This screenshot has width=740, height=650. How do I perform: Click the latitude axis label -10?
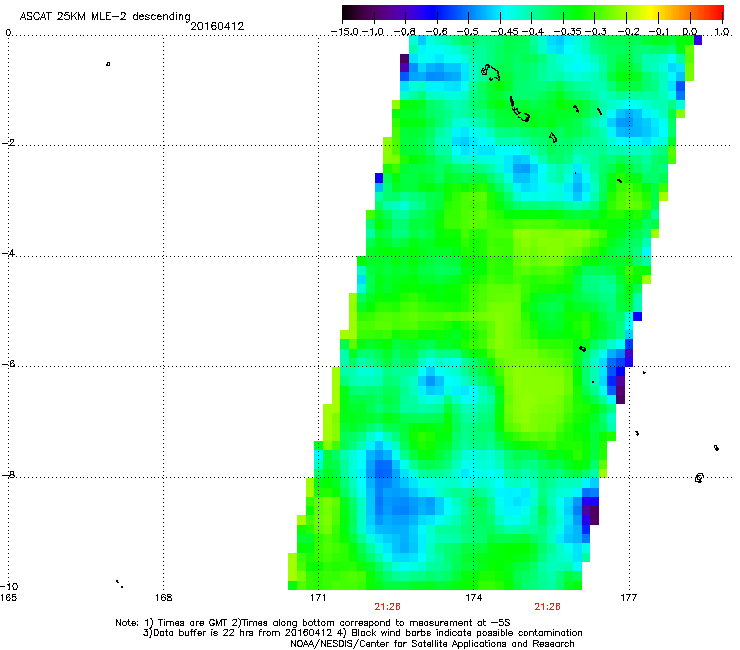coord(9,586)
